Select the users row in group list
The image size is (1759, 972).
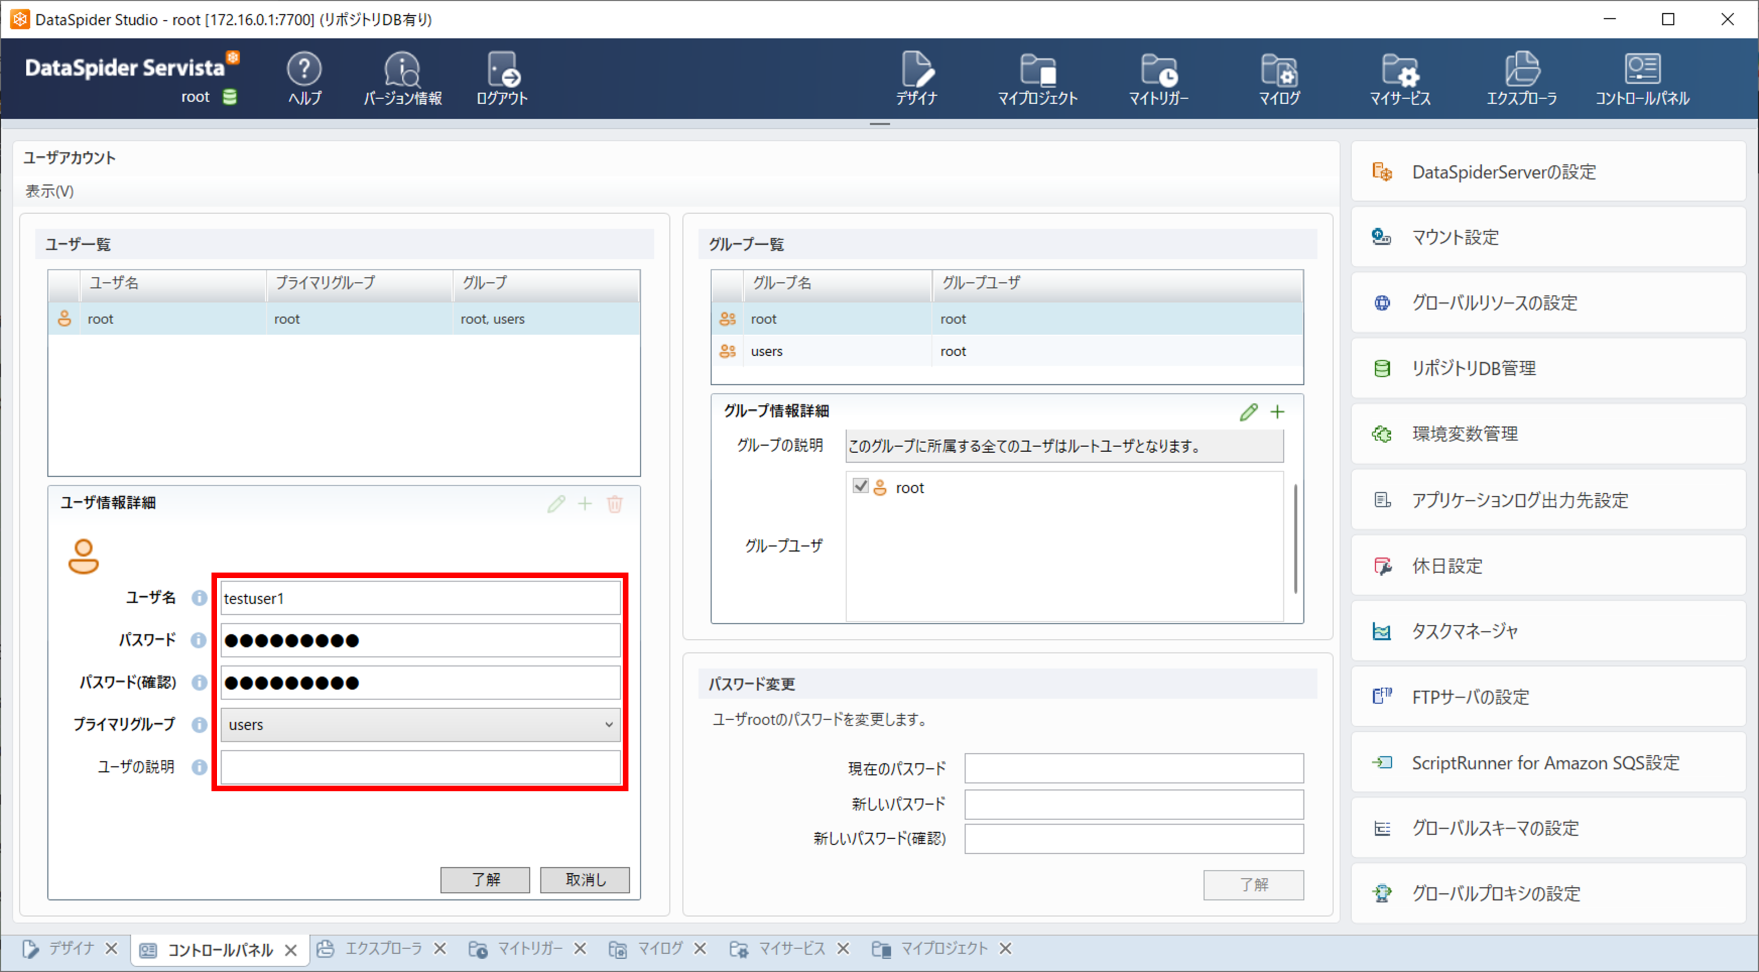click(1007, 351)
